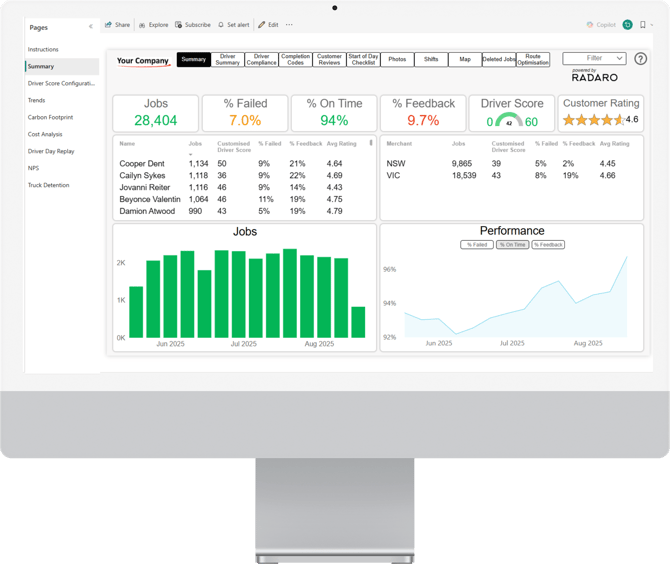670x564 pixels.
Task: Open the Driver Compliance tab
Action: point(262,59)
